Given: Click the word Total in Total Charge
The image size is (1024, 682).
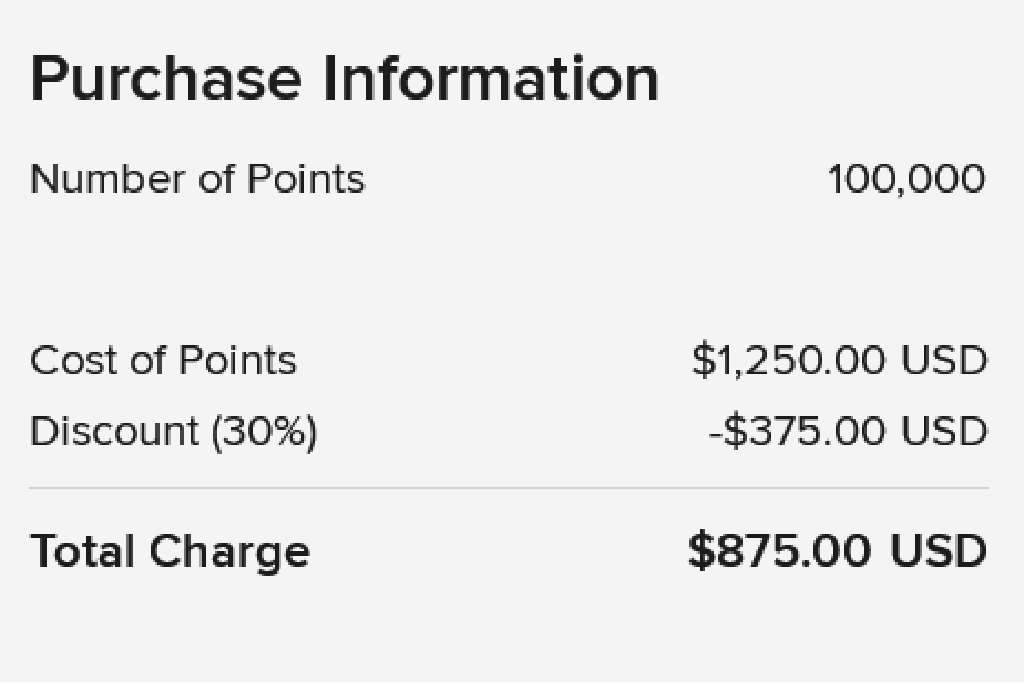Looking at the screenshot, I should [83, 552].
